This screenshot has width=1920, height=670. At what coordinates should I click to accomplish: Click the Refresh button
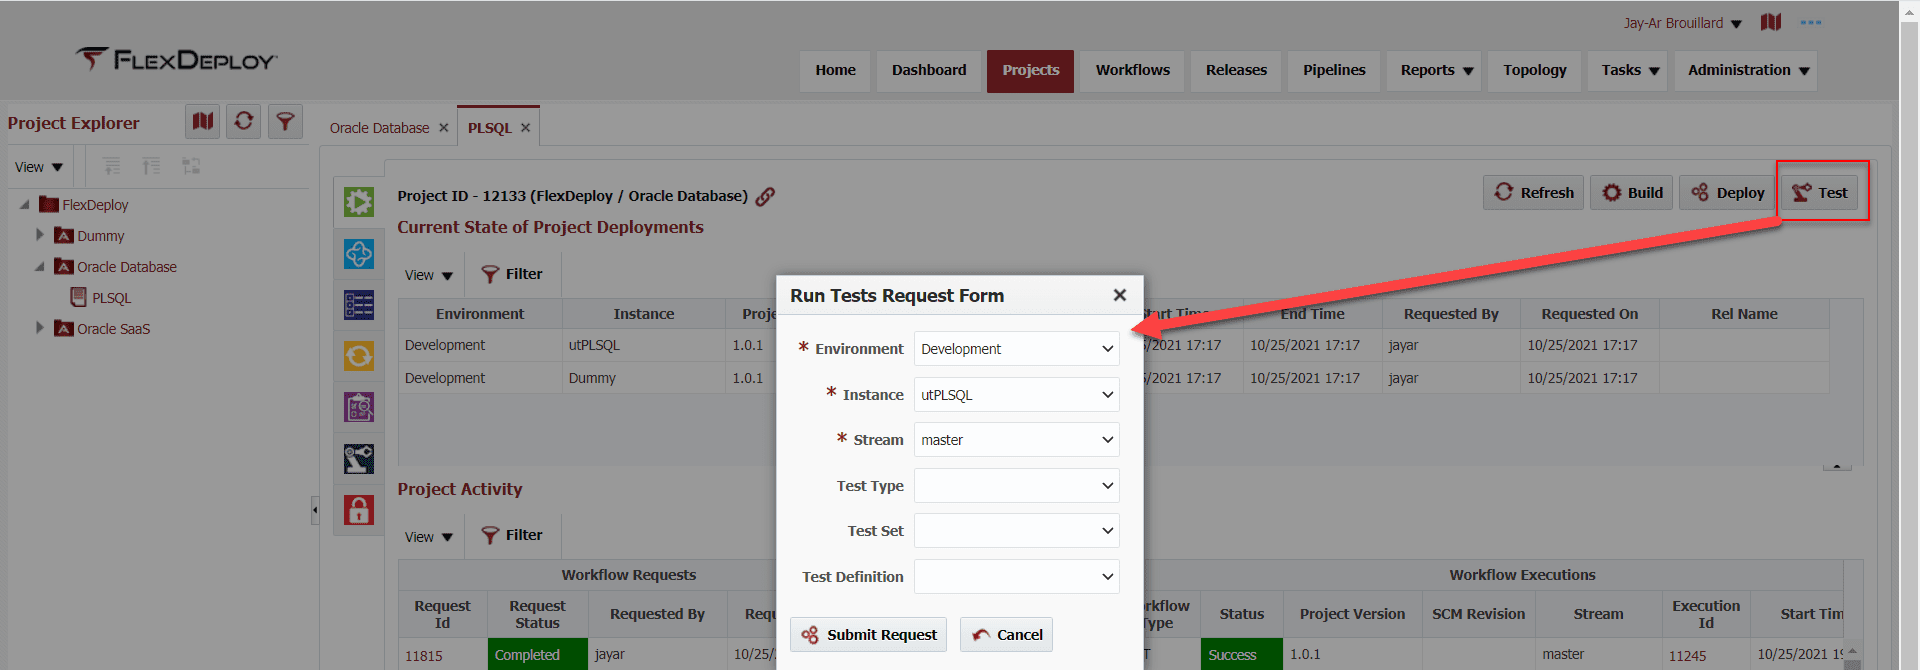1533,192
